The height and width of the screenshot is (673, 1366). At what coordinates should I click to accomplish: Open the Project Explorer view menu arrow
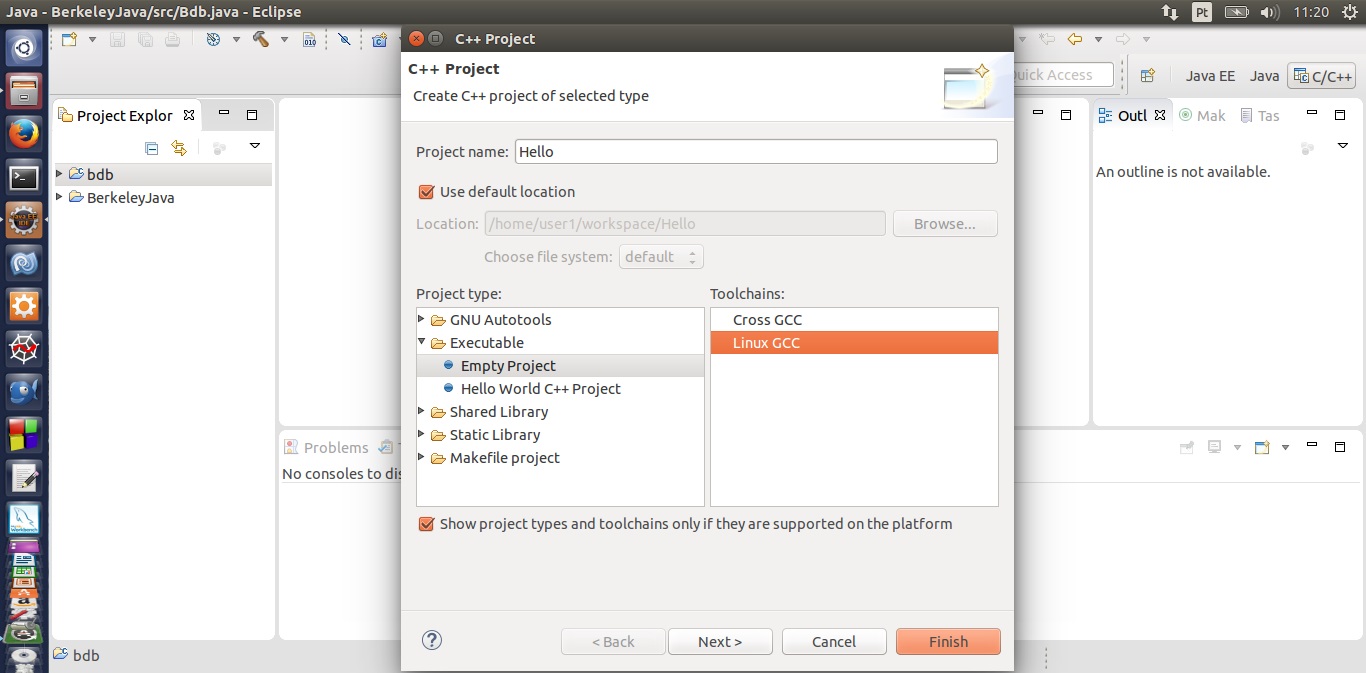(x=255, y=146)
